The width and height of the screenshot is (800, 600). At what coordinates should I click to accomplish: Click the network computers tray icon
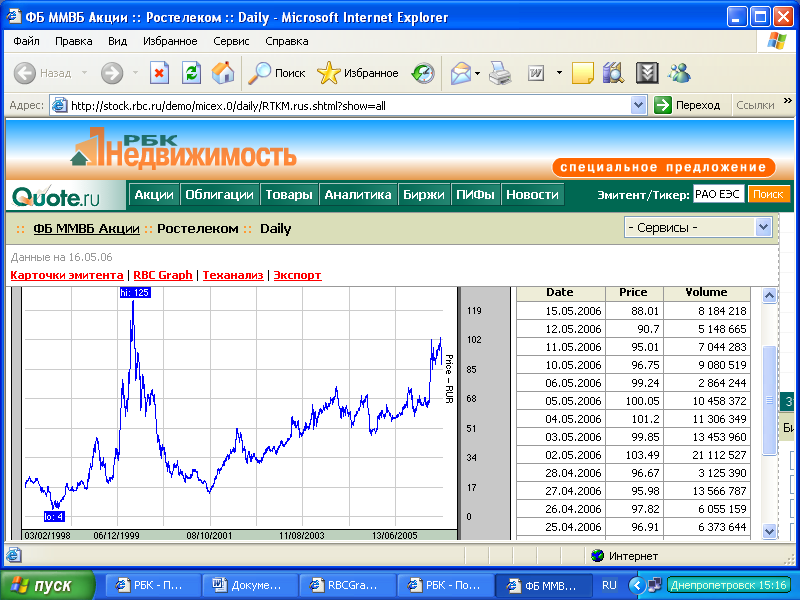point(655,585)
